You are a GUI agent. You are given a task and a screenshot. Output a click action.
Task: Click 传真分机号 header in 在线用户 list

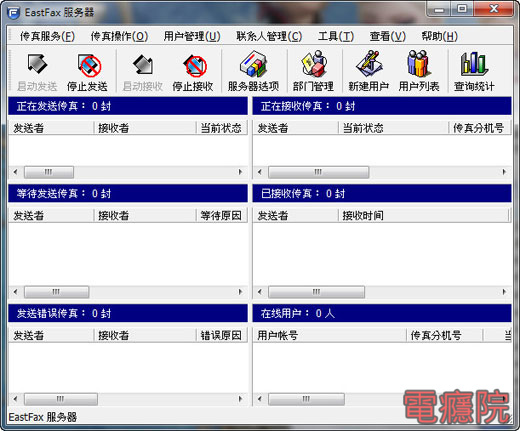[445, 335]
